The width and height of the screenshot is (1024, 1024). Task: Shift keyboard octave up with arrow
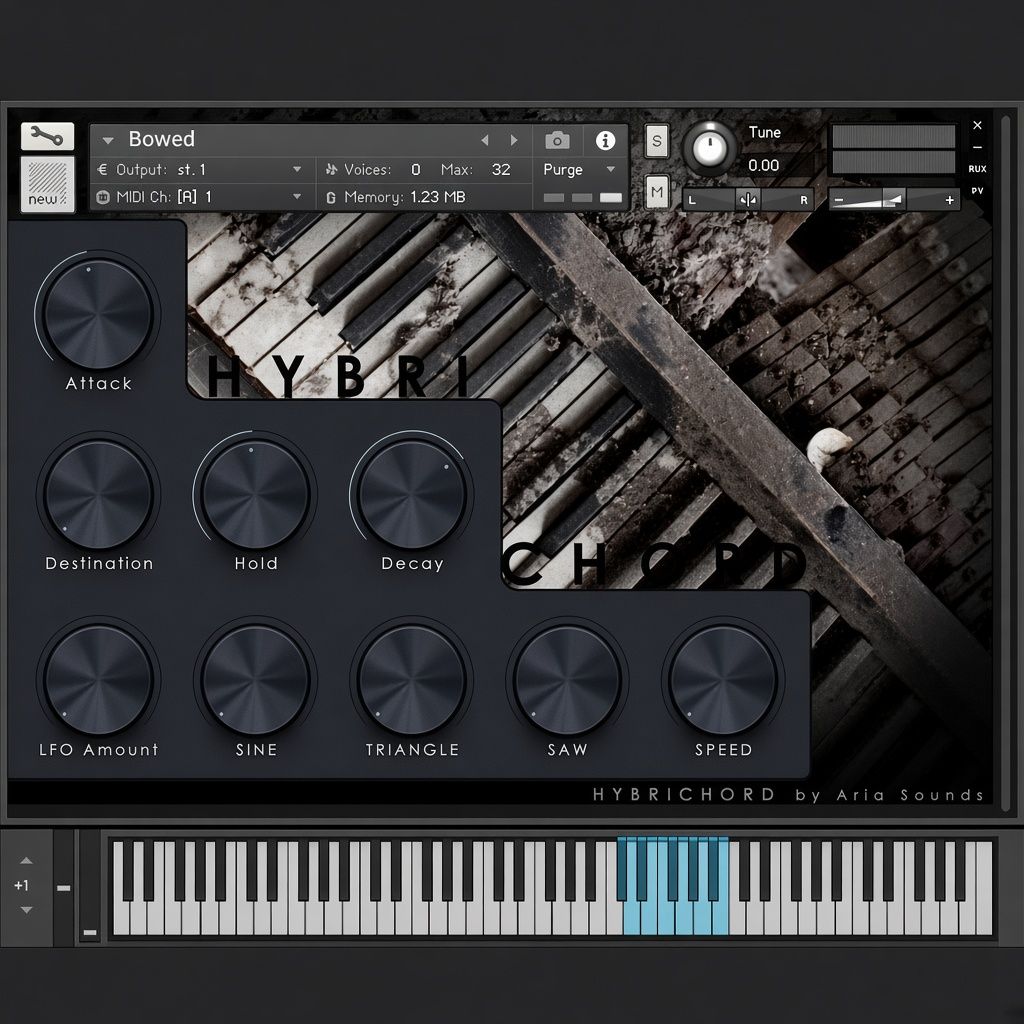click(26, 861)
